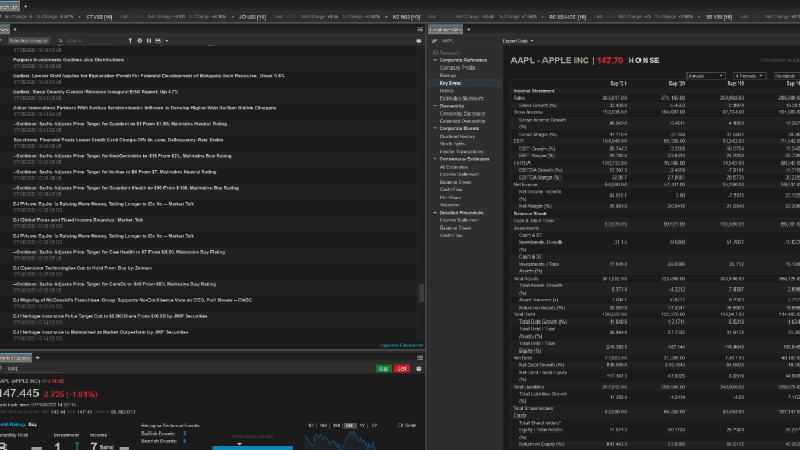
Task: Collapse the Consensus Estimates tree section
Action: click(435, 159)
